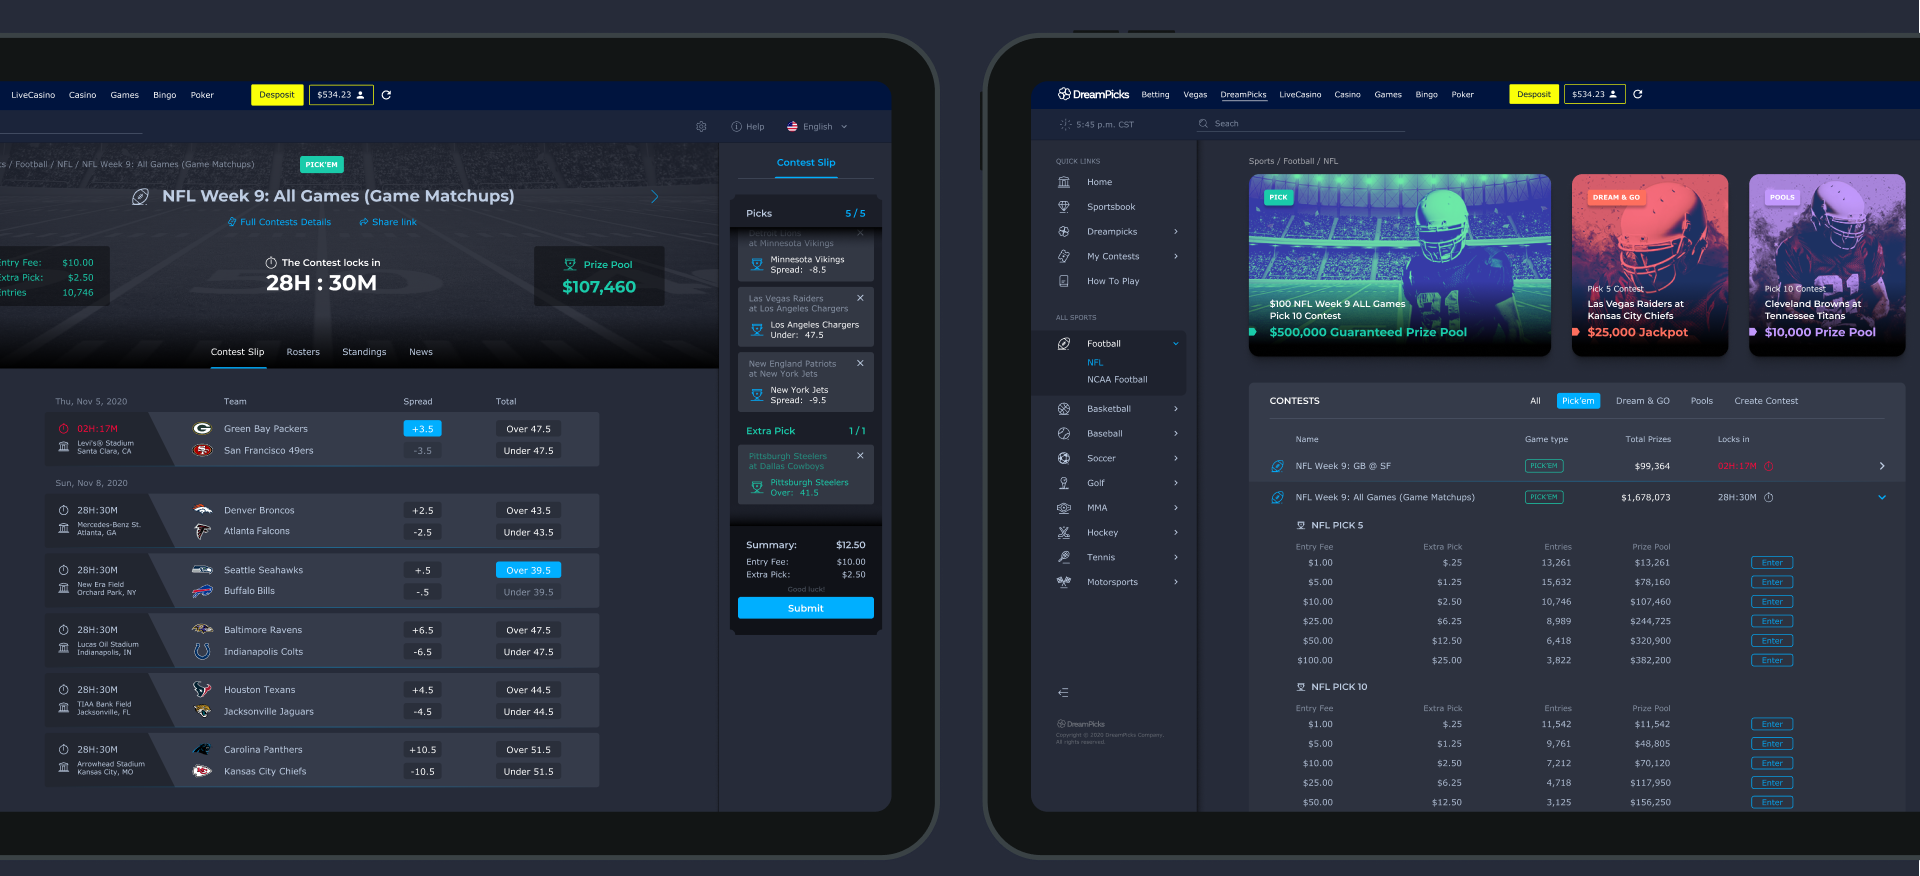Image resolution: width=1920 pixels, height=876 pixels.
Task: Click next contest arrow beside the title
Action: pyautogui.click(x=655, y=197)
